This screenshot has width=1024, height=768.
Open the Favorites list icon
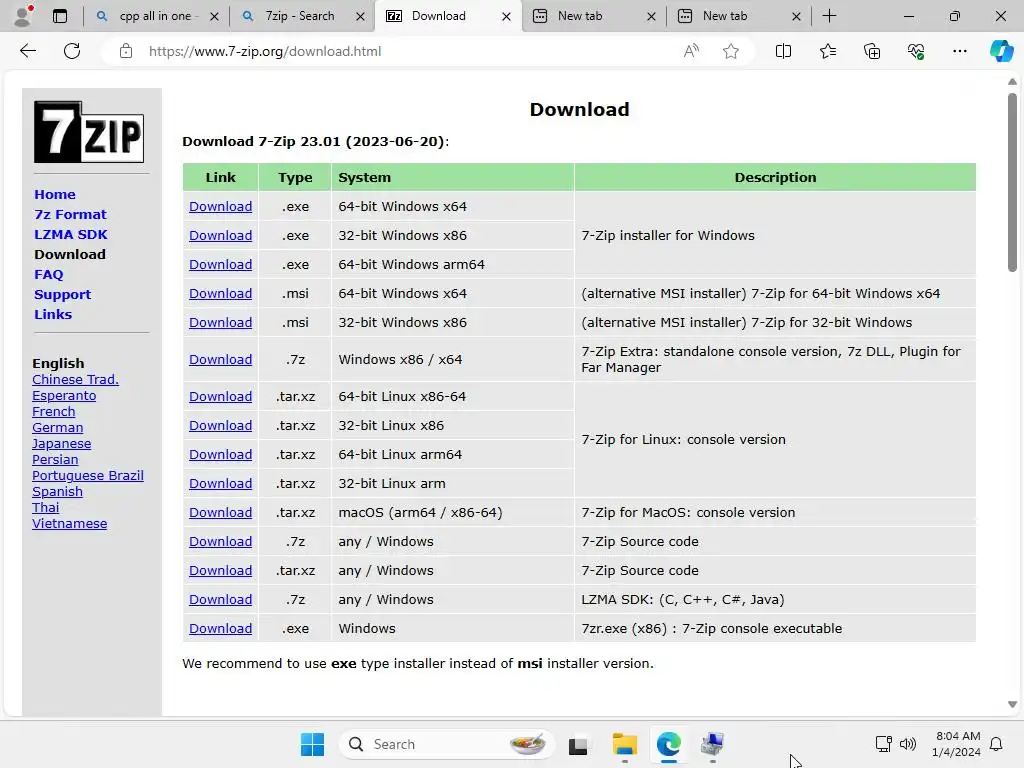827,51
